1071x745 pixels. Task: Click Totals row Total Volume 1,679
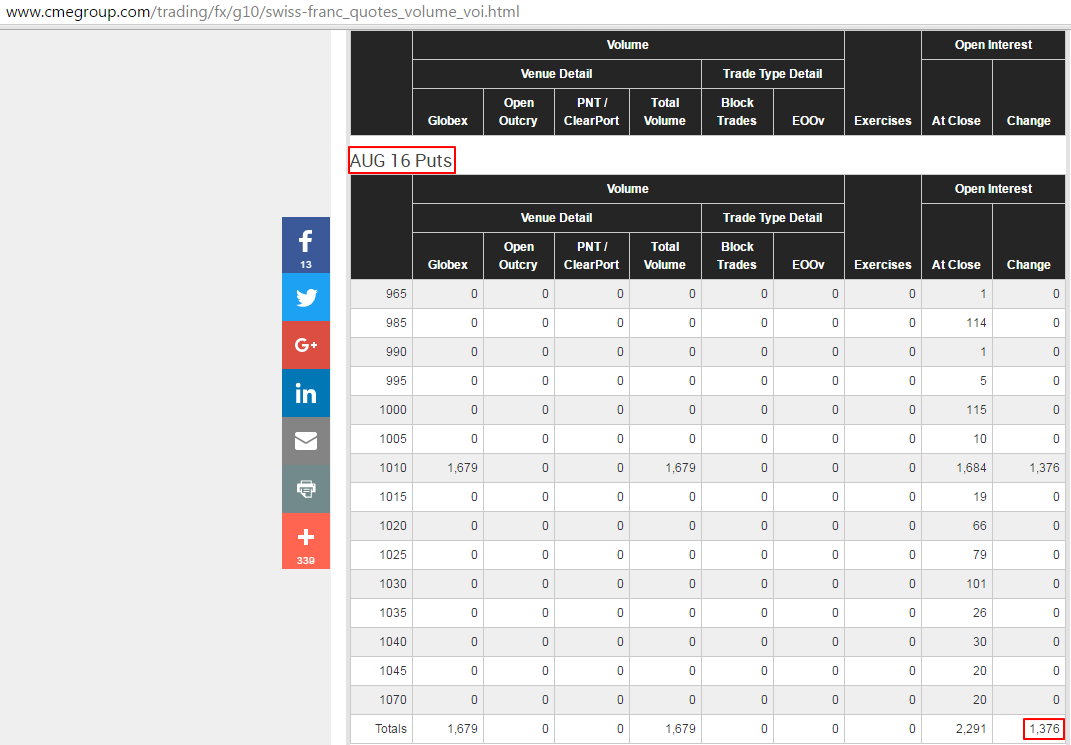point(680,729)
